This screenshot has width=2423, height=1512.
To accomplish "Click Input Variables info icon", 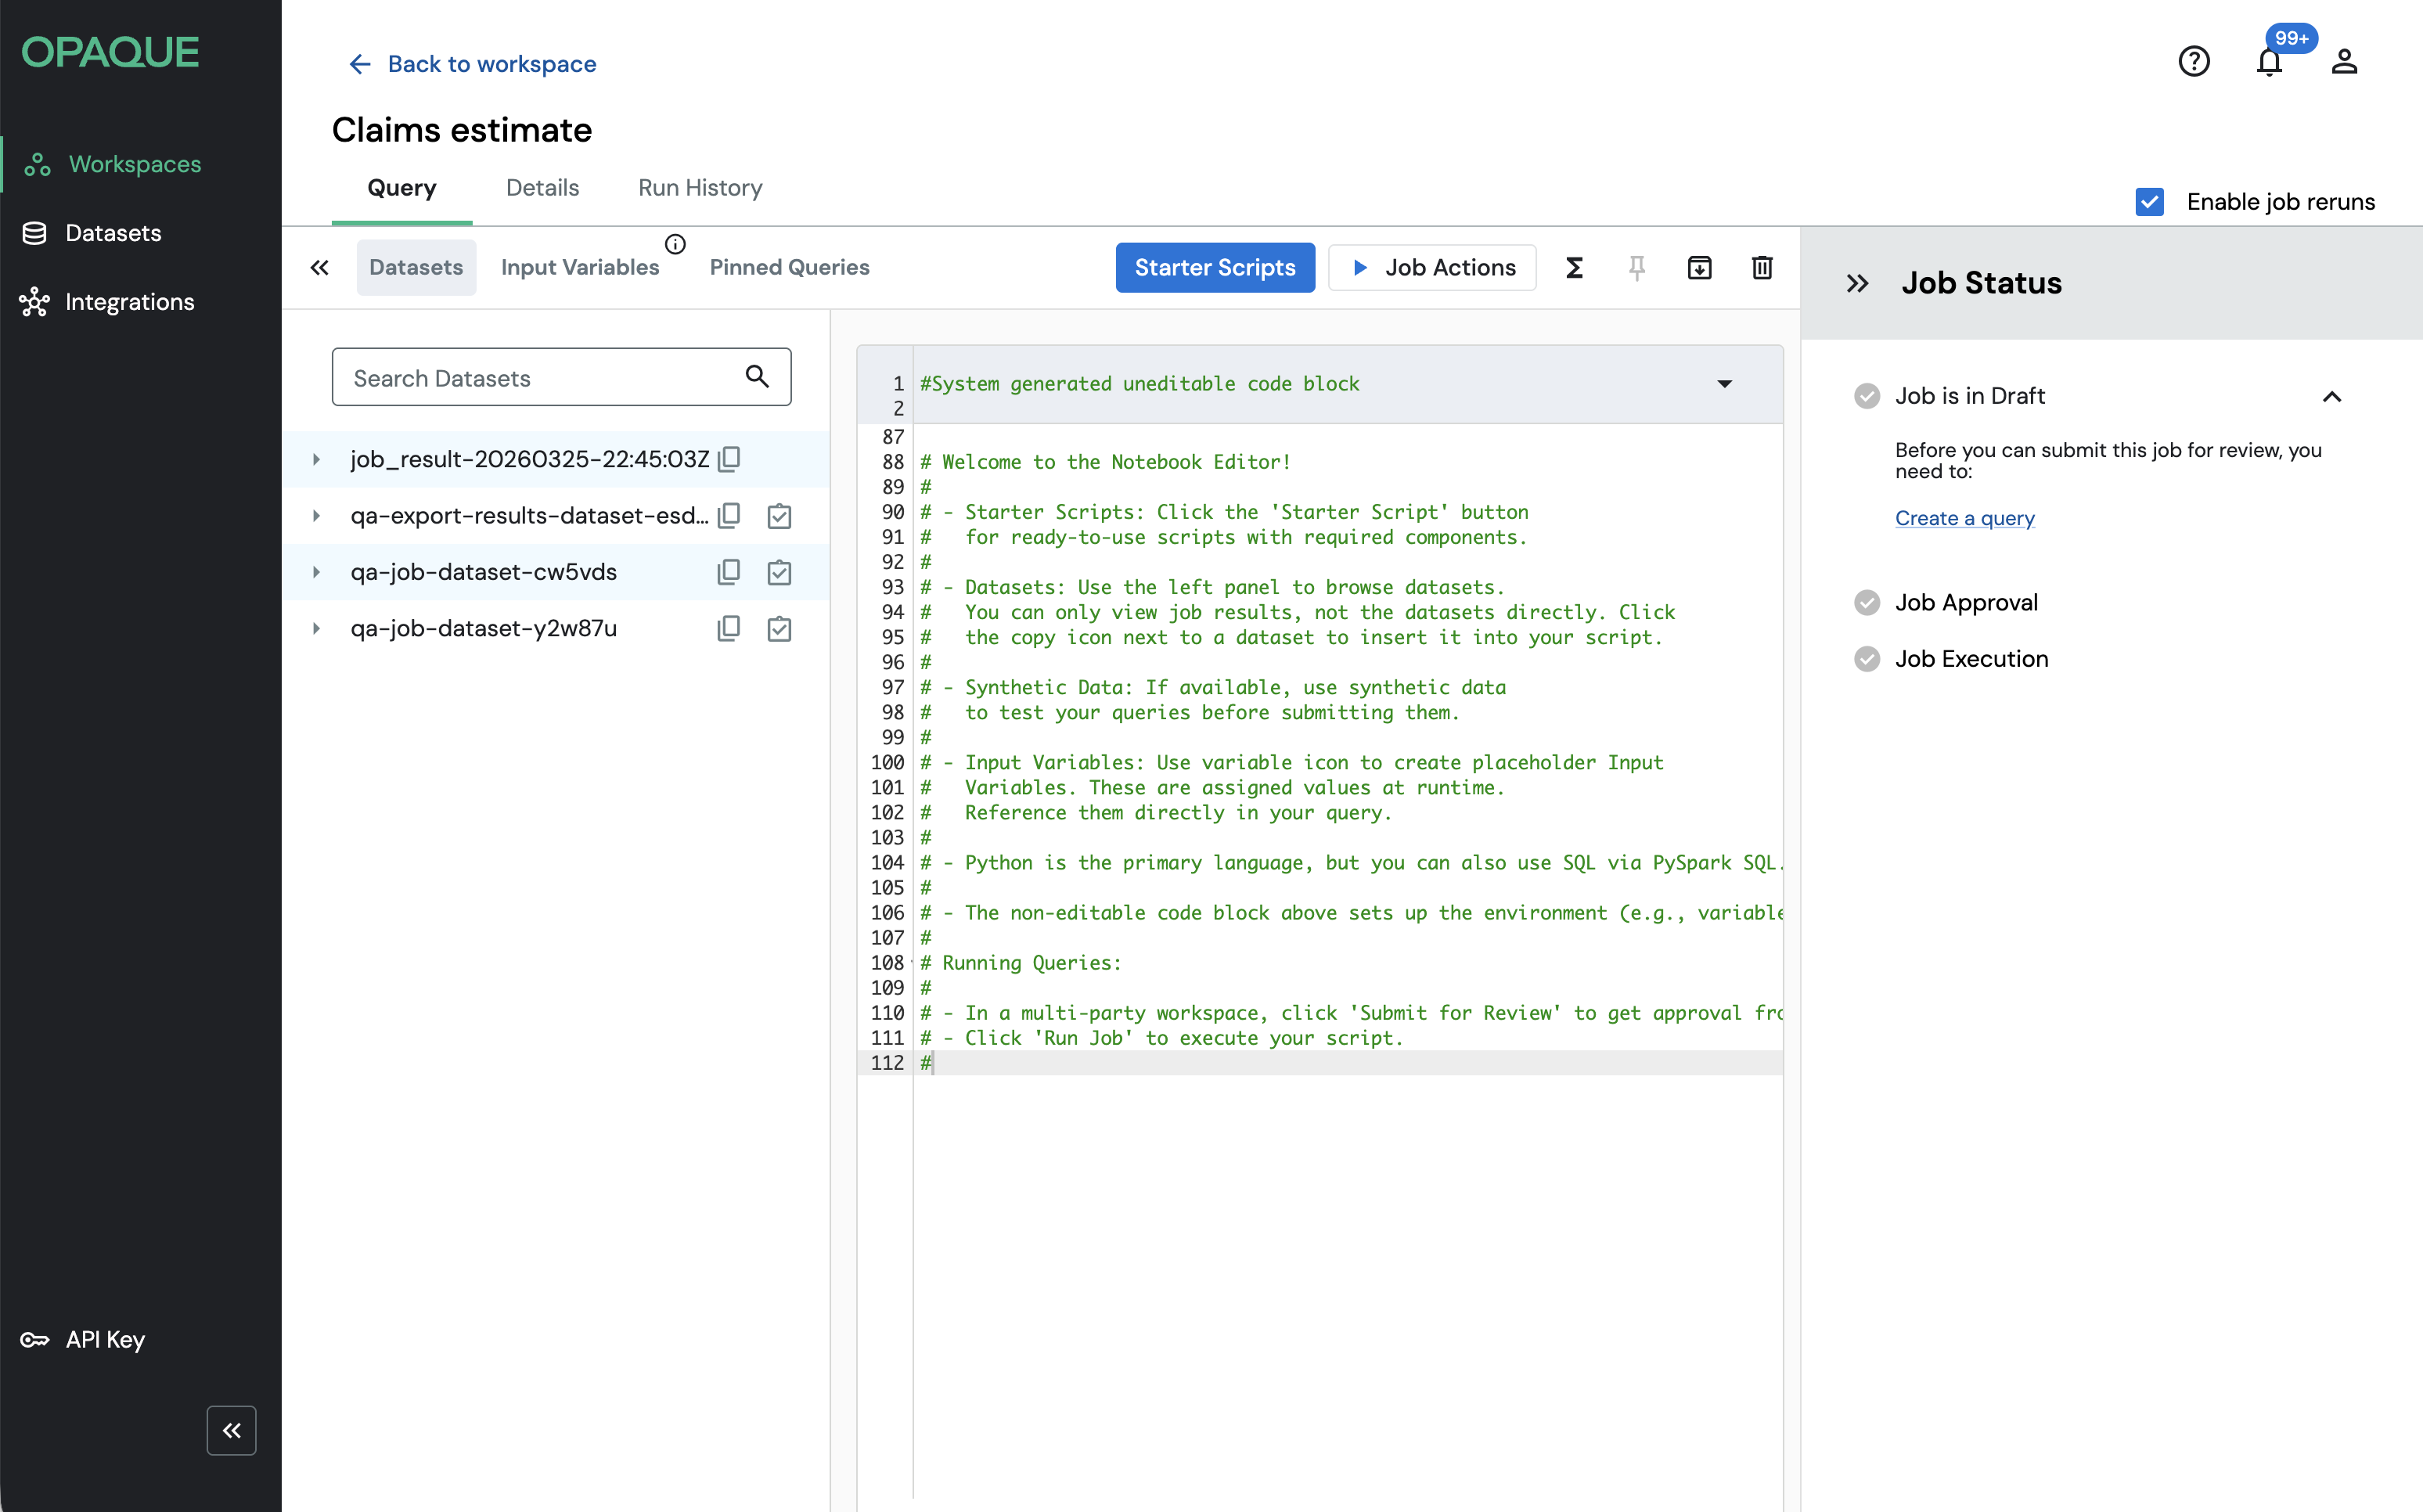I will pos(675,244).
